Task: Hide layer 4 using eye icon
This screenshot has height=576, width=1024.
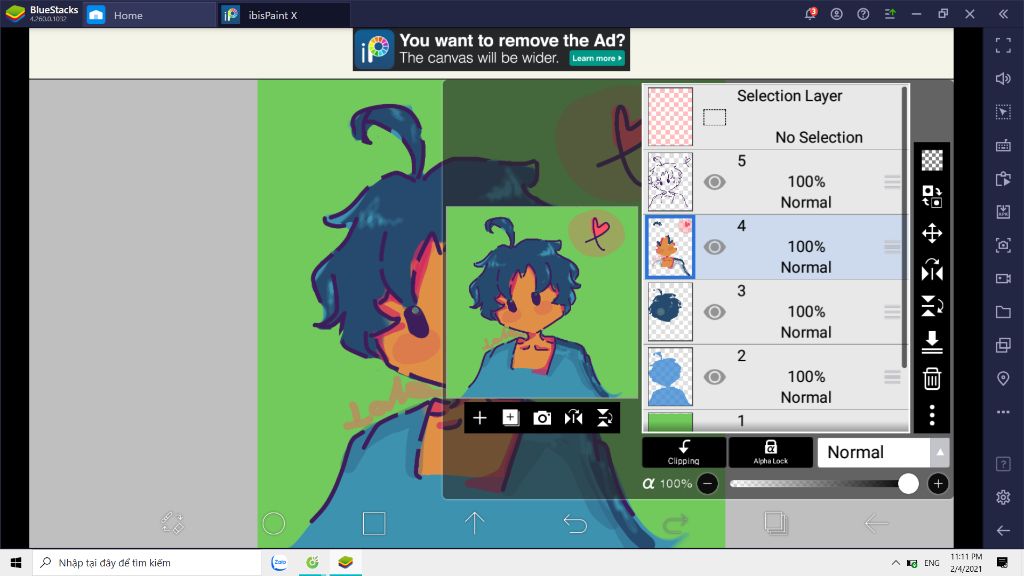Action: point(714,247)
